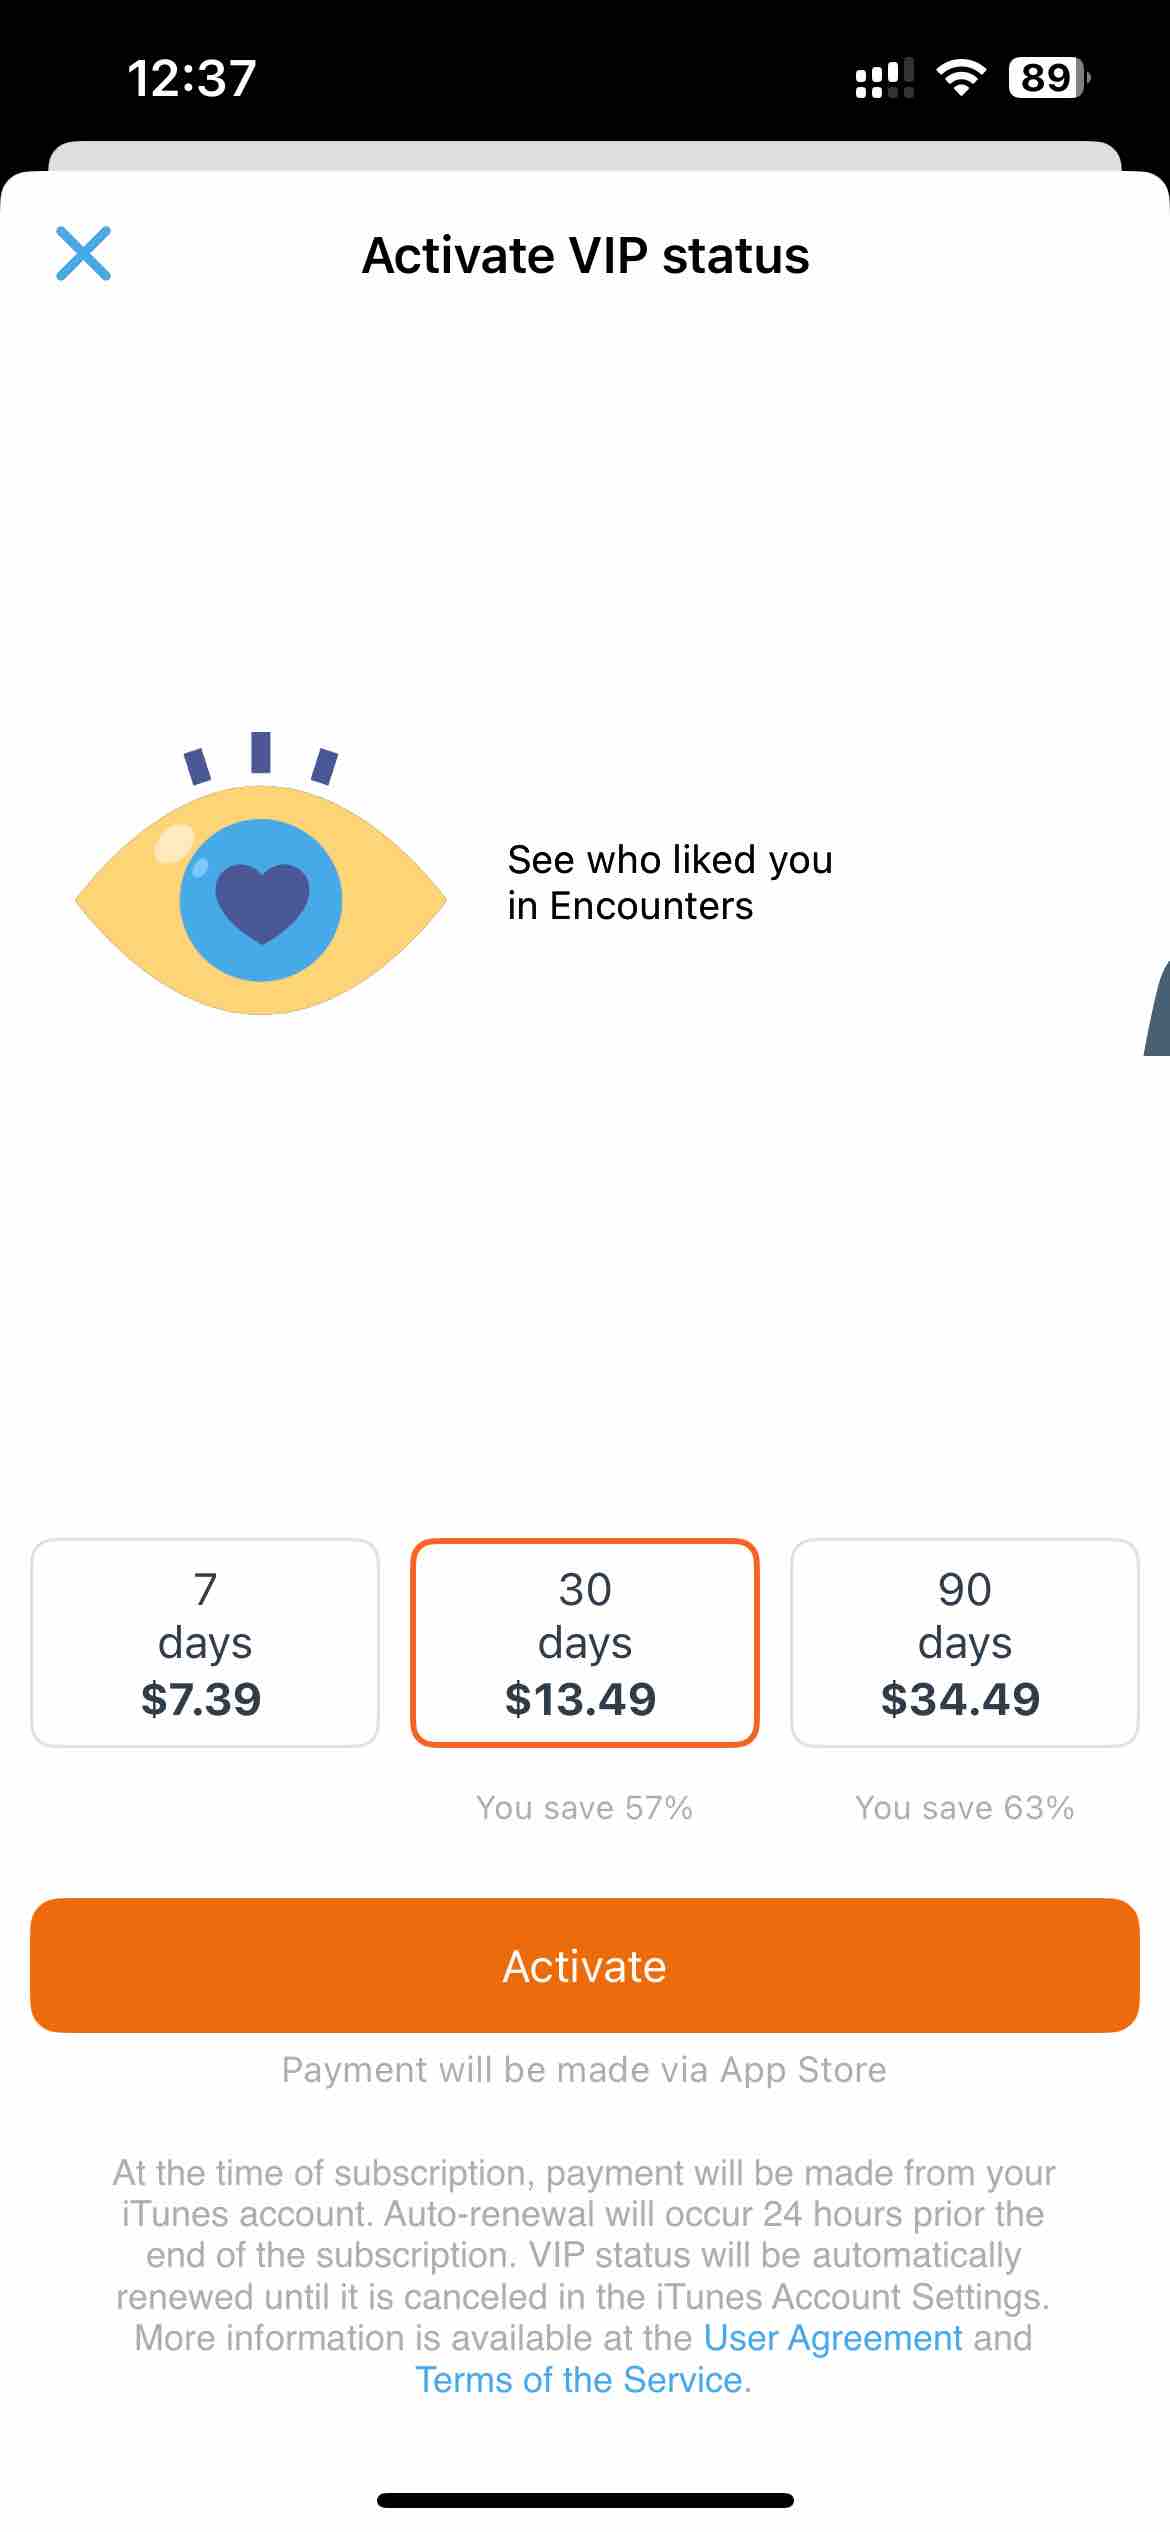Tap the blue iris heart illustration
1170x2532 pixels.
point(261,899)
